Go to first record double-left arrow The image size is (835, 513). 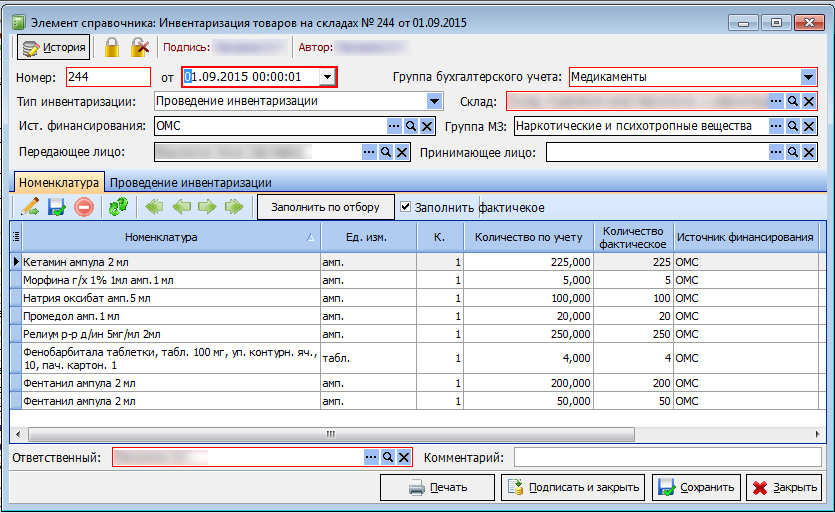[154, 207]
